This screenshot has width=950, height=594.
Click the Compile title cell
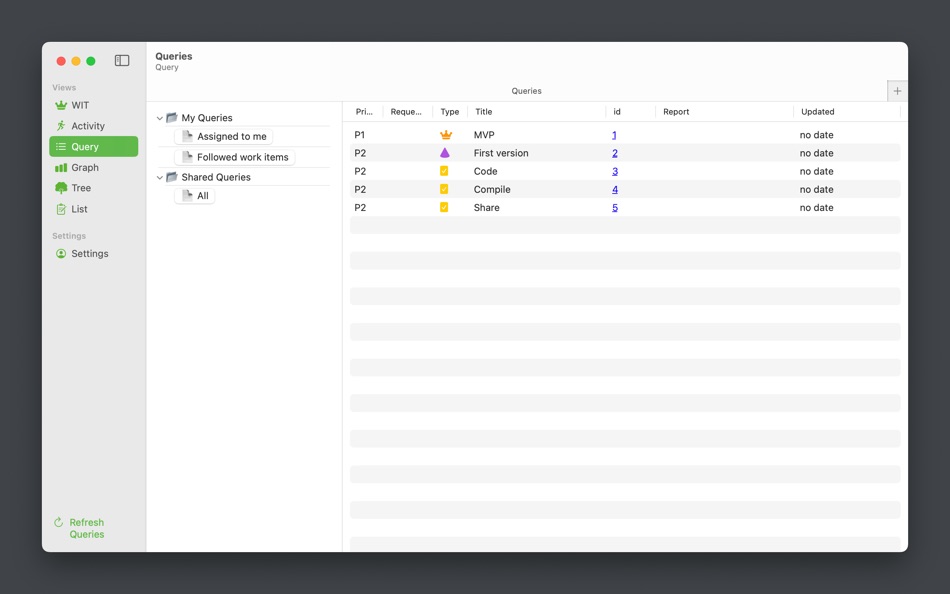pyautogui.click(x=492, y=189)
